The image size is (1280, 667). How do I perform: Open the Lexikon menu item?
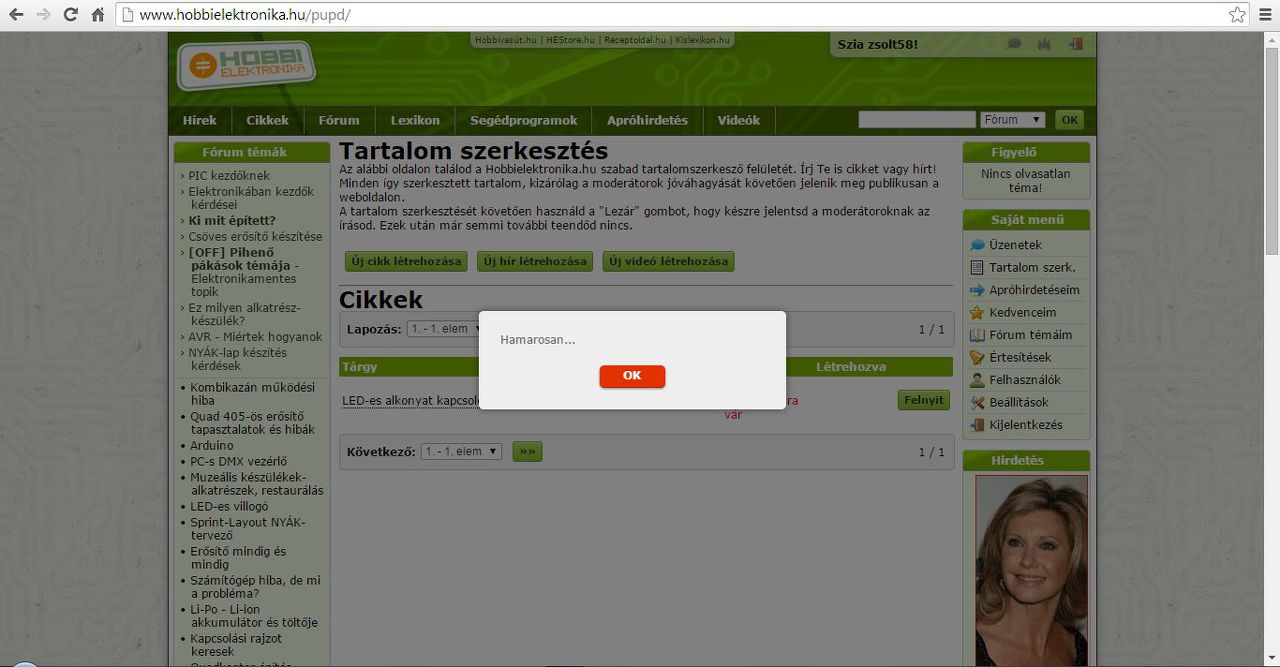pyautogui.click(x=415, y=120)
